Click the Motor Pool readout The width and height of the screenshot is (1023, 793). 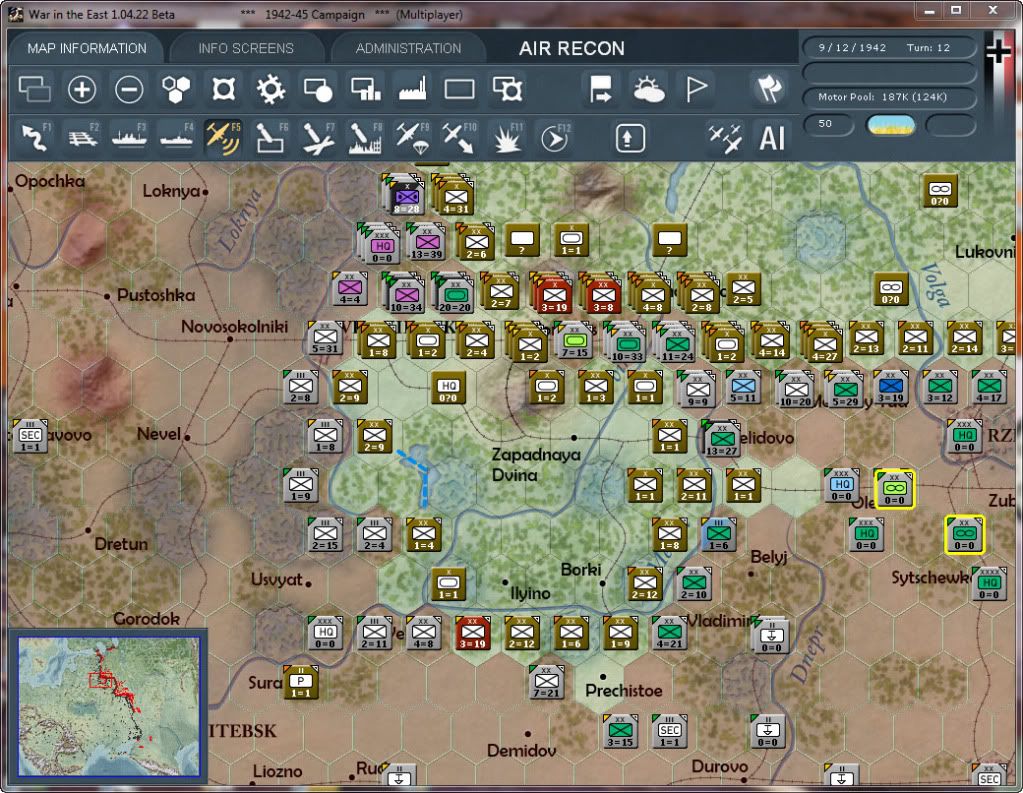pyautogui.click(x=889, y=97)
